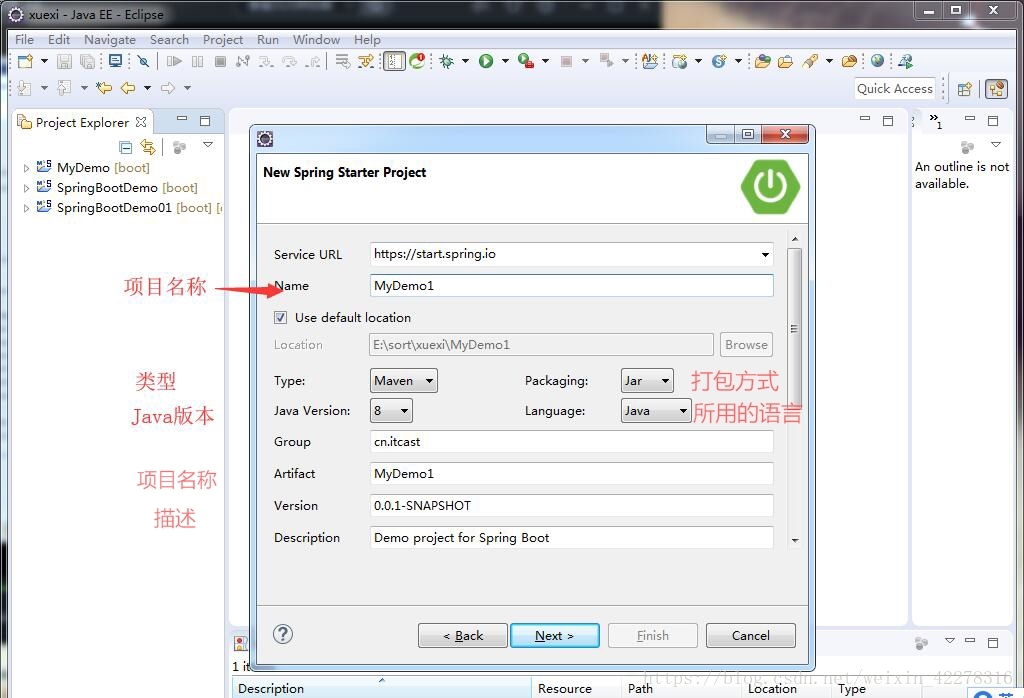Open the Run menu
Image resolution: width=1024 pixels, height=698 pixels.
[268, 40]
